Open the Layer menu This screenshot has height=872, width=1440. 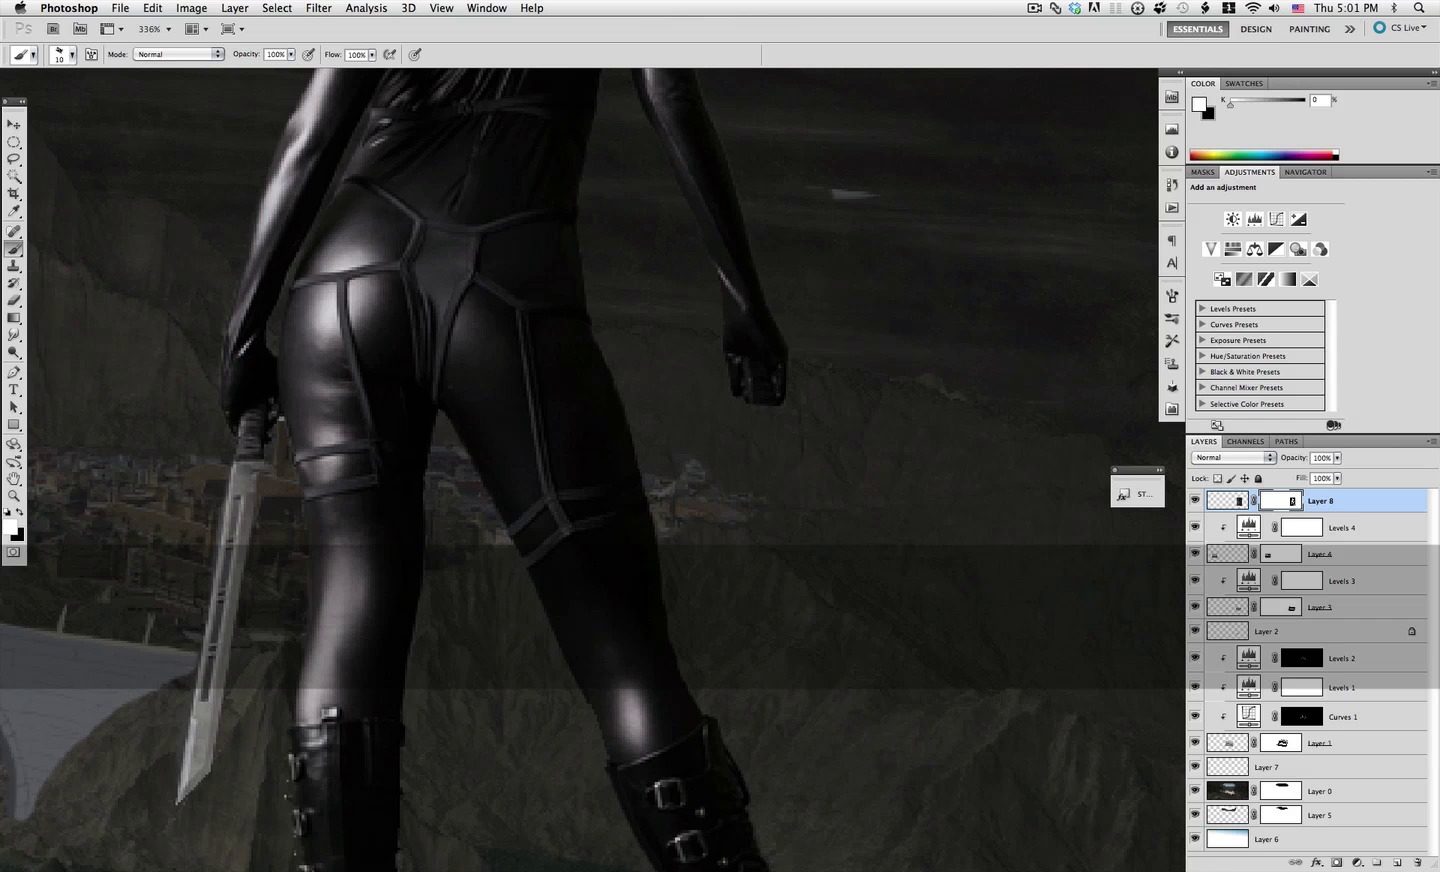235,8
